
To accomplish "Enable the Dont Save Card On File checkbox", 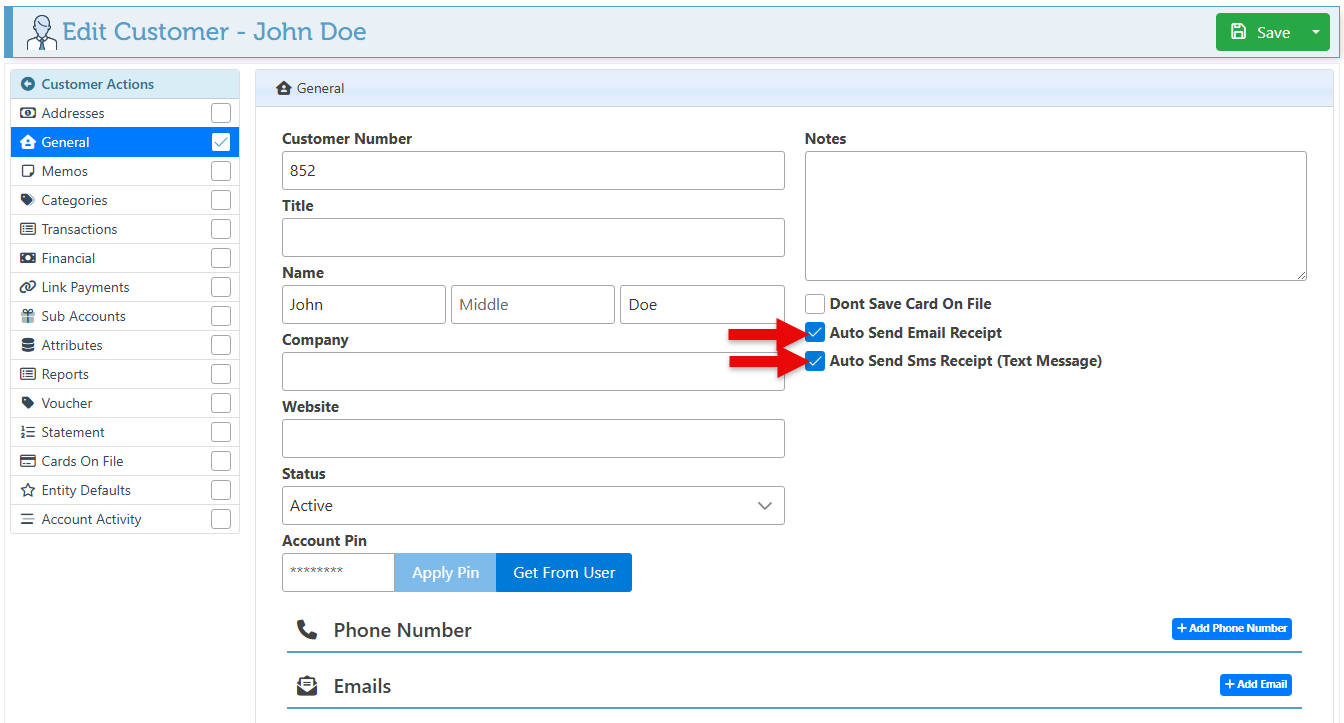I will coord(815,304).
